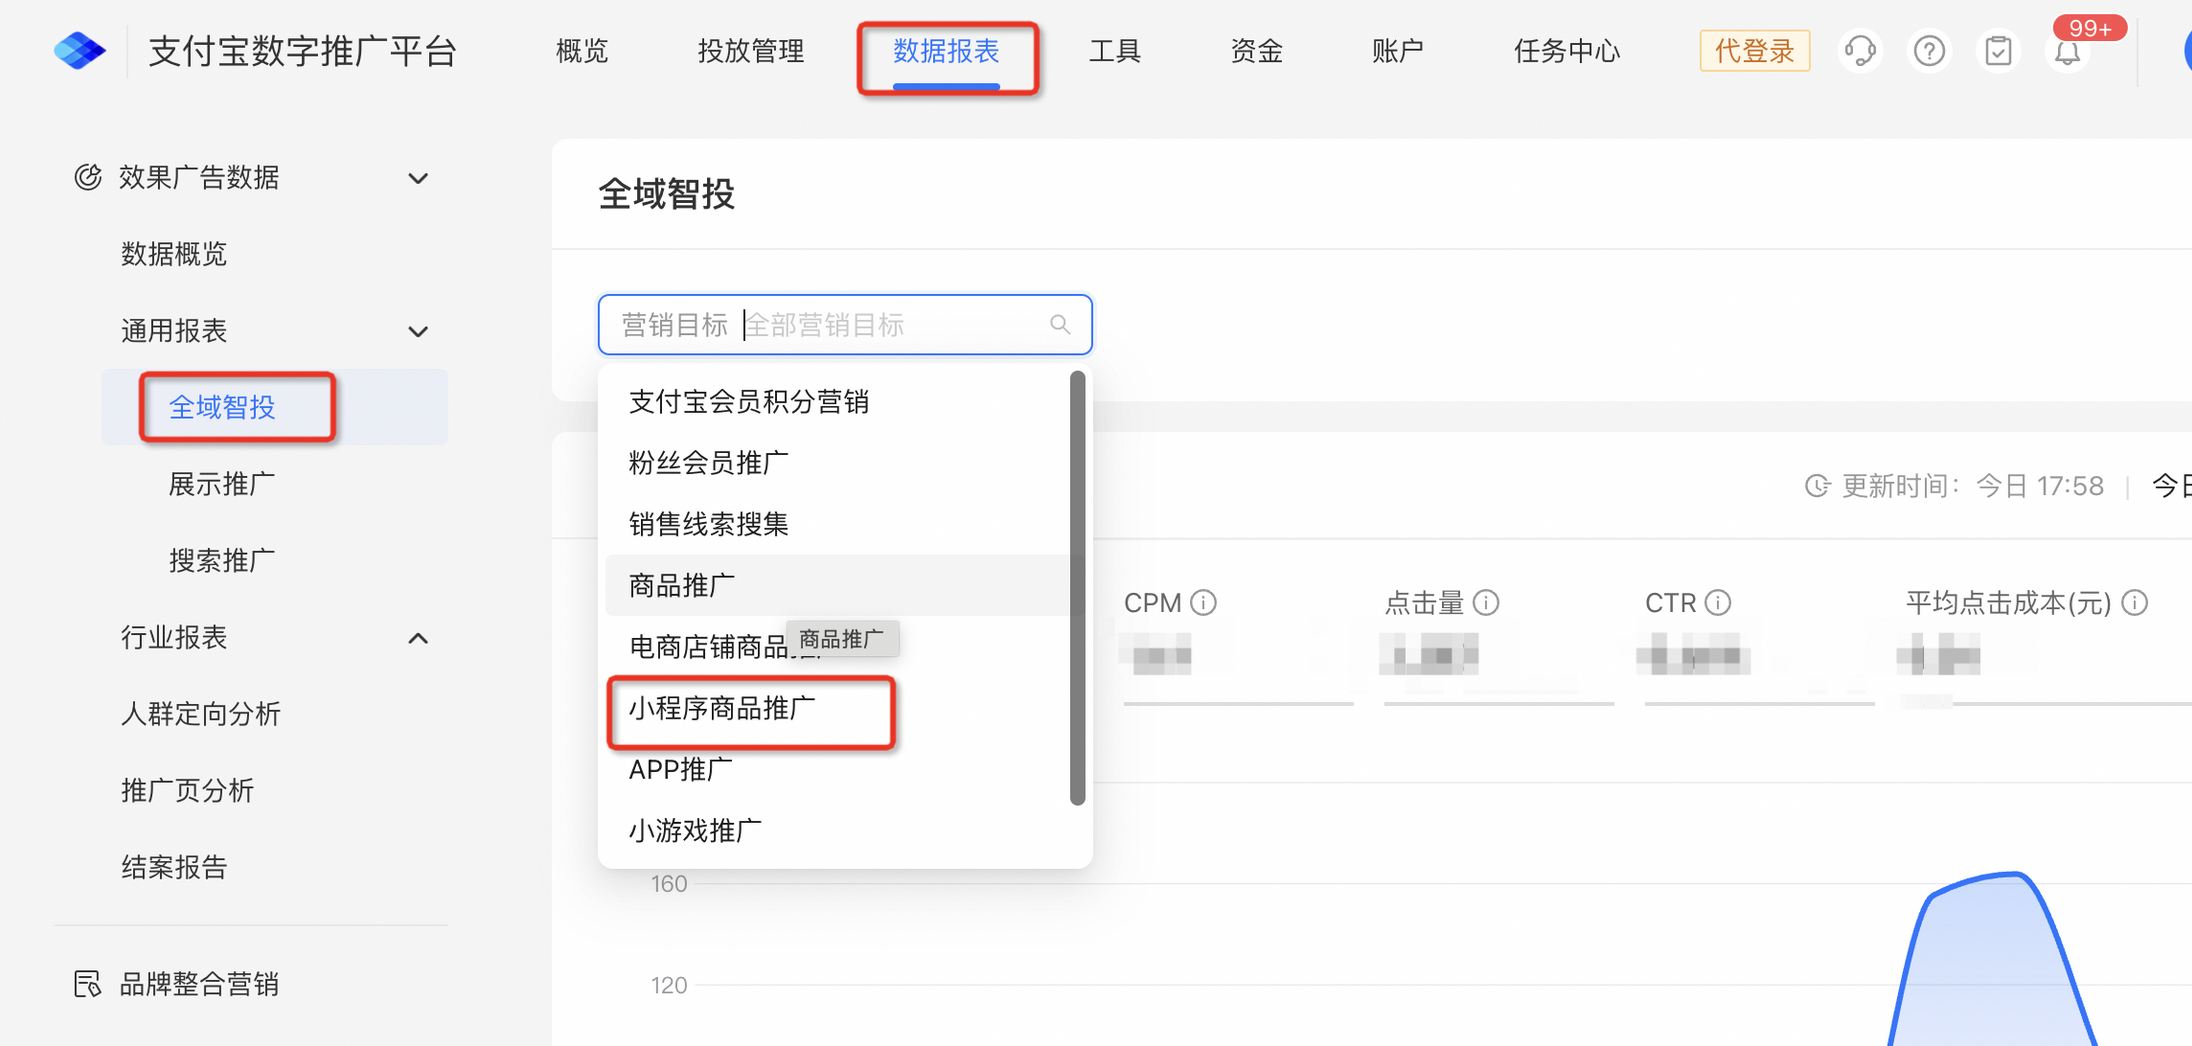
Task: Click the info icon next to CPM
Action: point(1204,602)
